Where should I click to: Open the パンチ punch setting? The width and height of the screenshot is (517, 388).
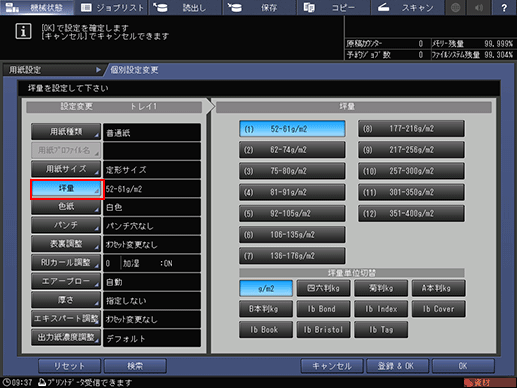tap(66, 225)
